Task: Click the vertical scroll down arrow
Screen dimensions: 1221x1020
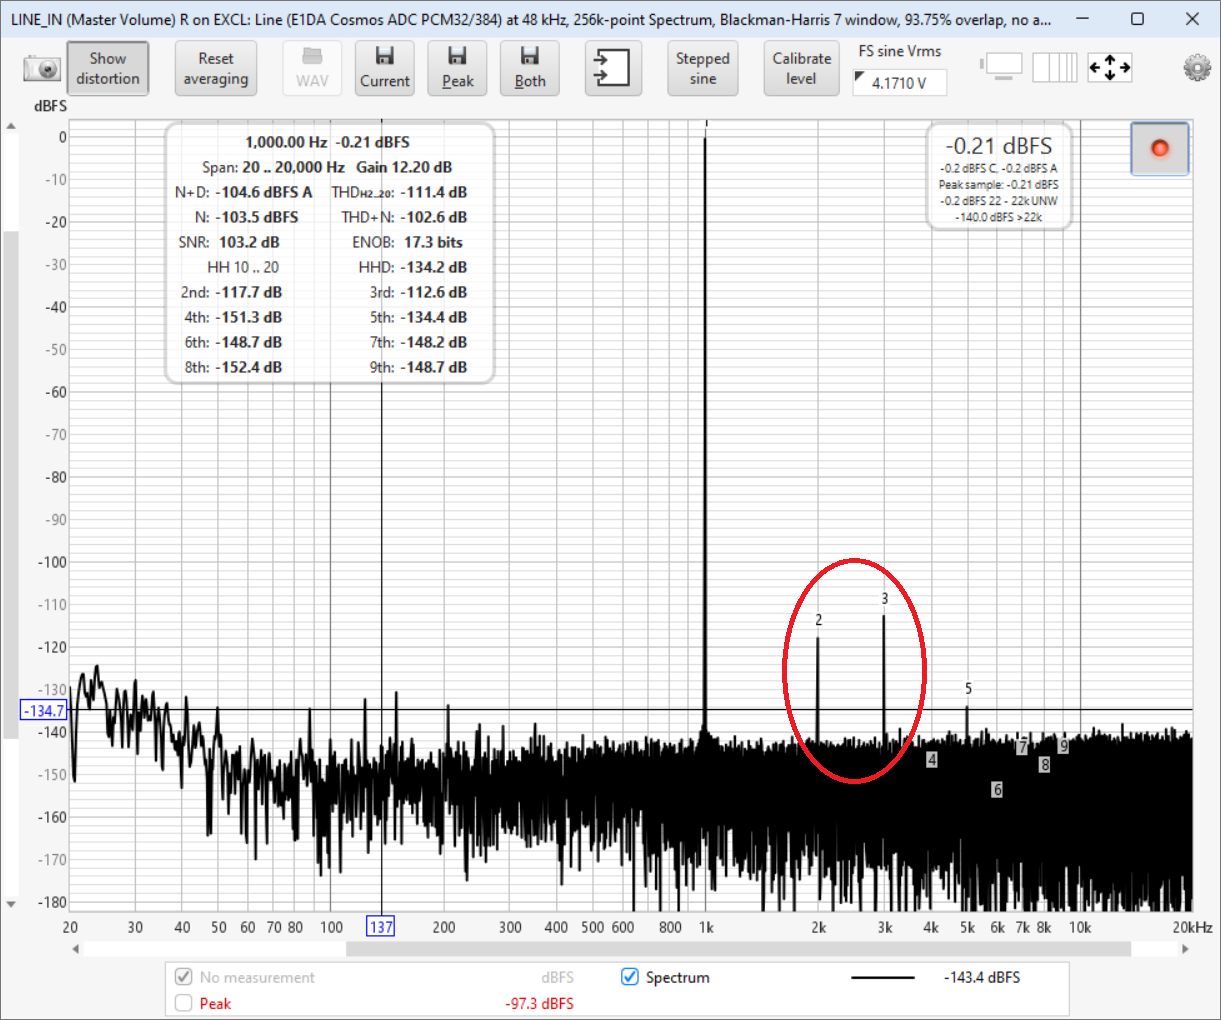Action: tap(11, 904)
